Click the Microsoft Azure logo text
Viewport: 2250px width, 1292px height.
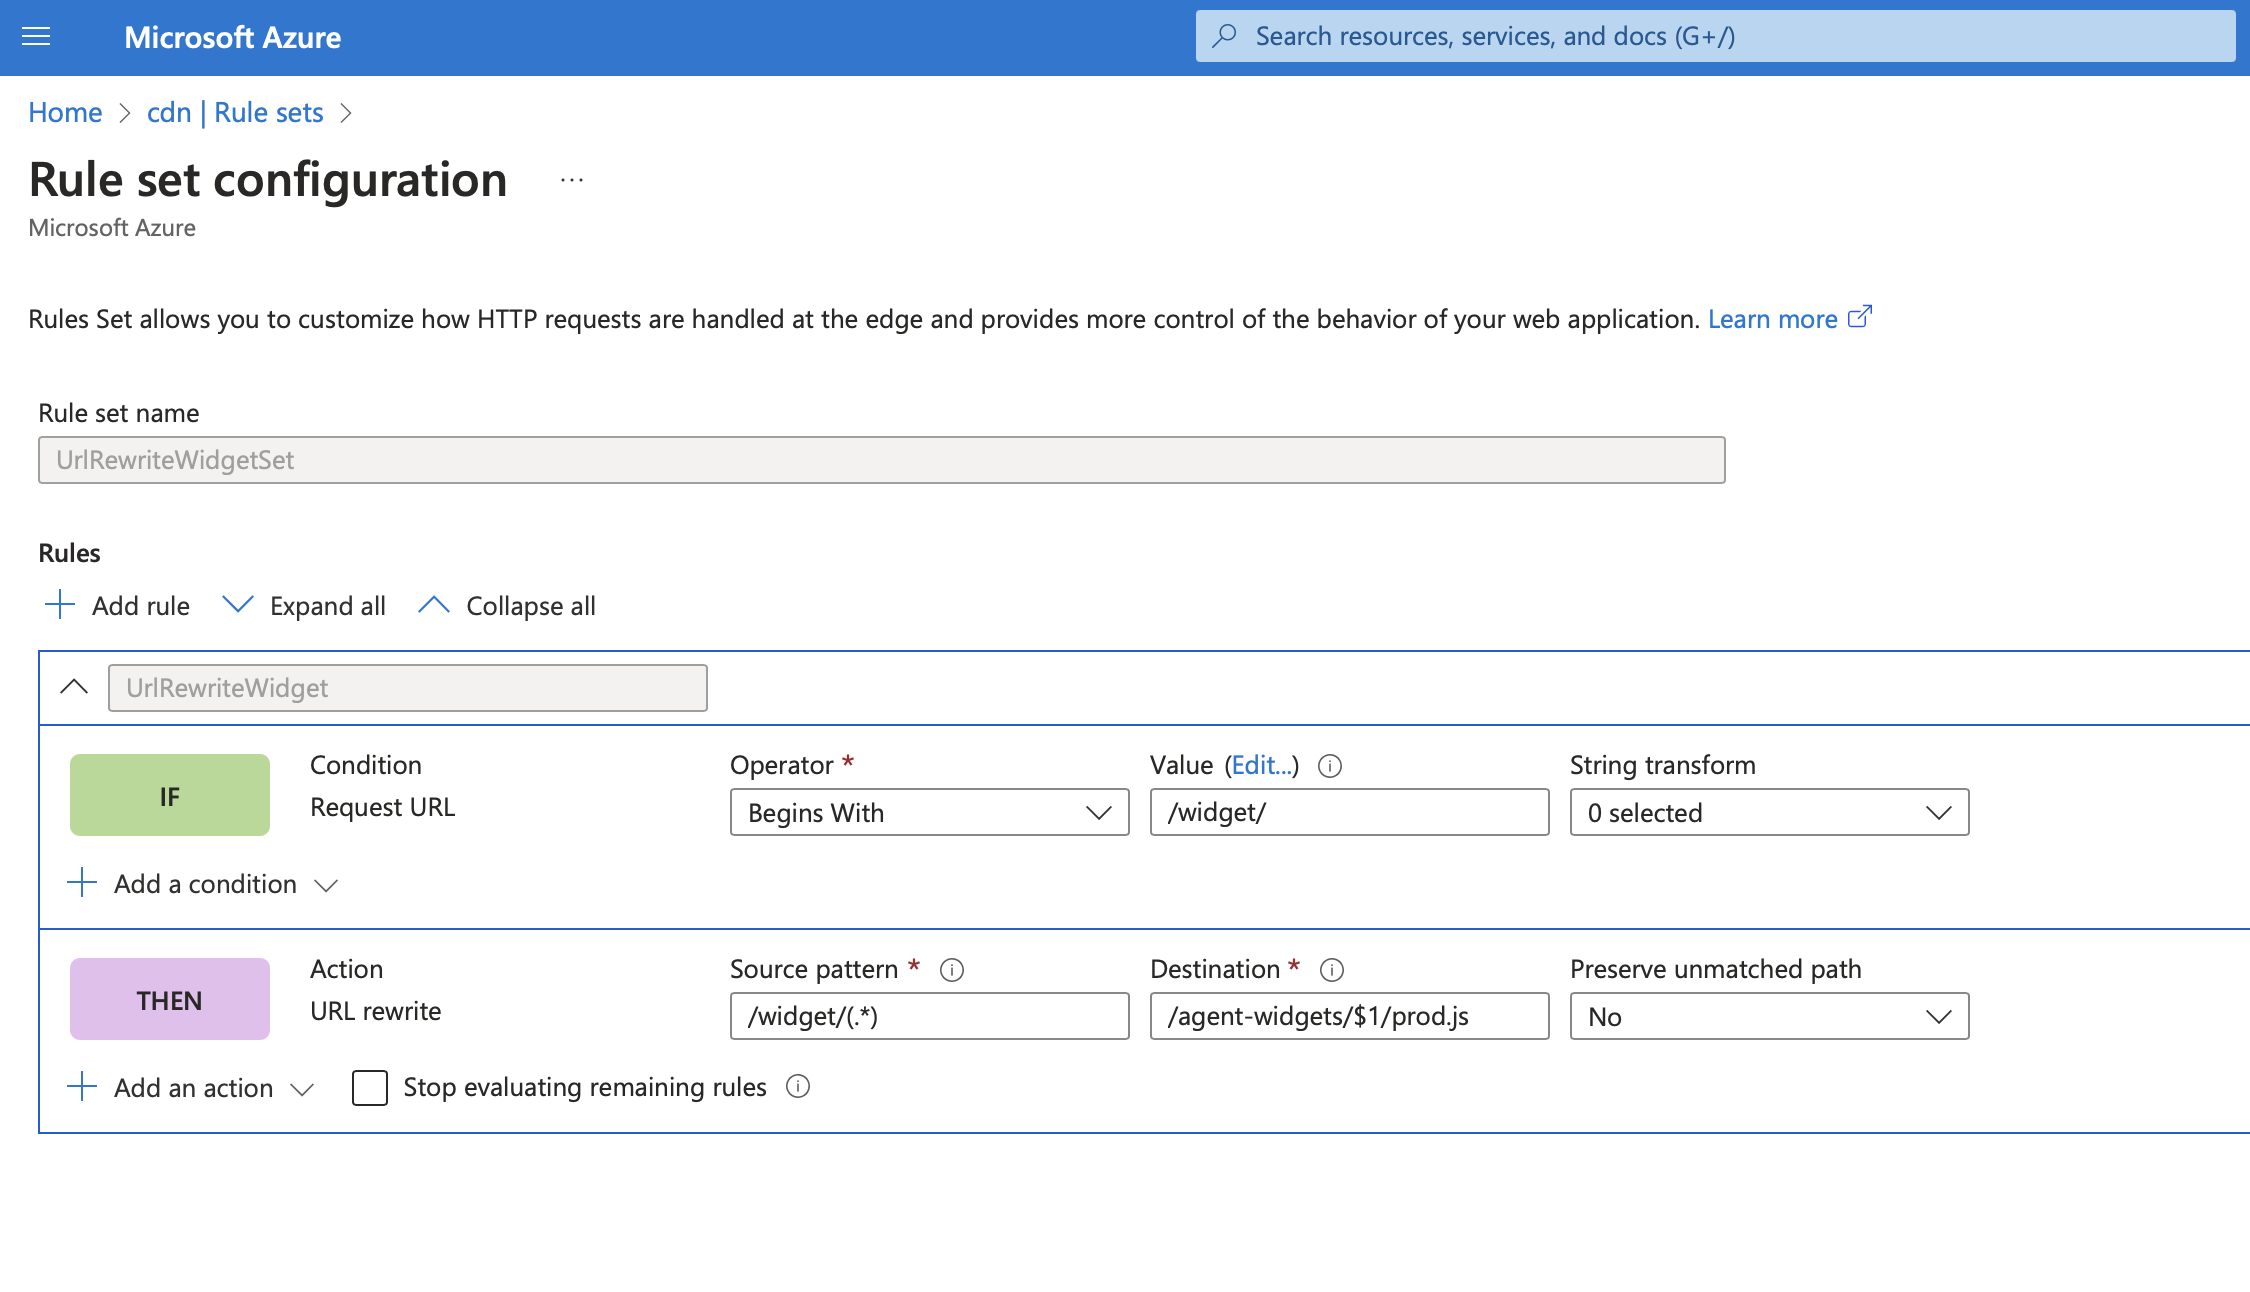pos(232,37)
